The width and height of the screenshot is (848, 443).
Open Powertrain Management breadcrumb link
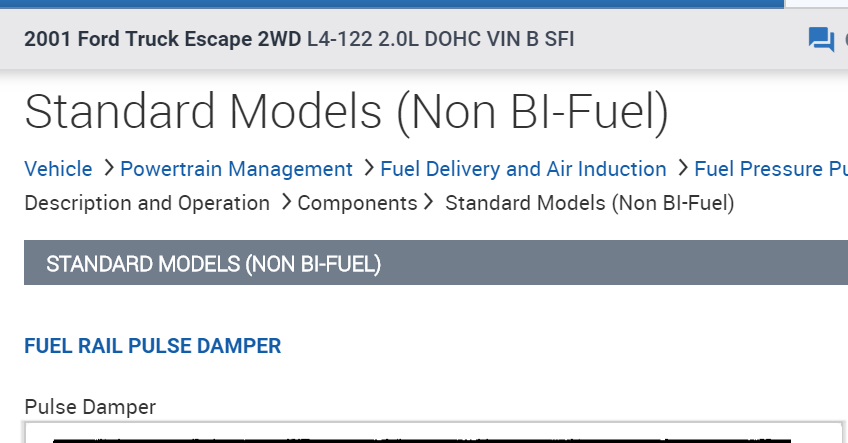(x=236, y=169)
